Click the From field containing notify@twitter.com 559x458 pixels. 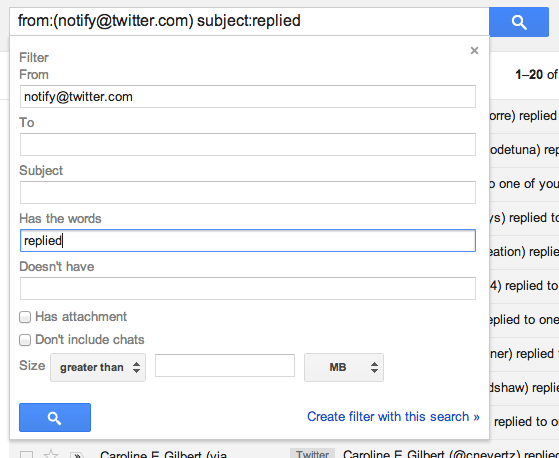pyautogui.click(x=248, y=97)
